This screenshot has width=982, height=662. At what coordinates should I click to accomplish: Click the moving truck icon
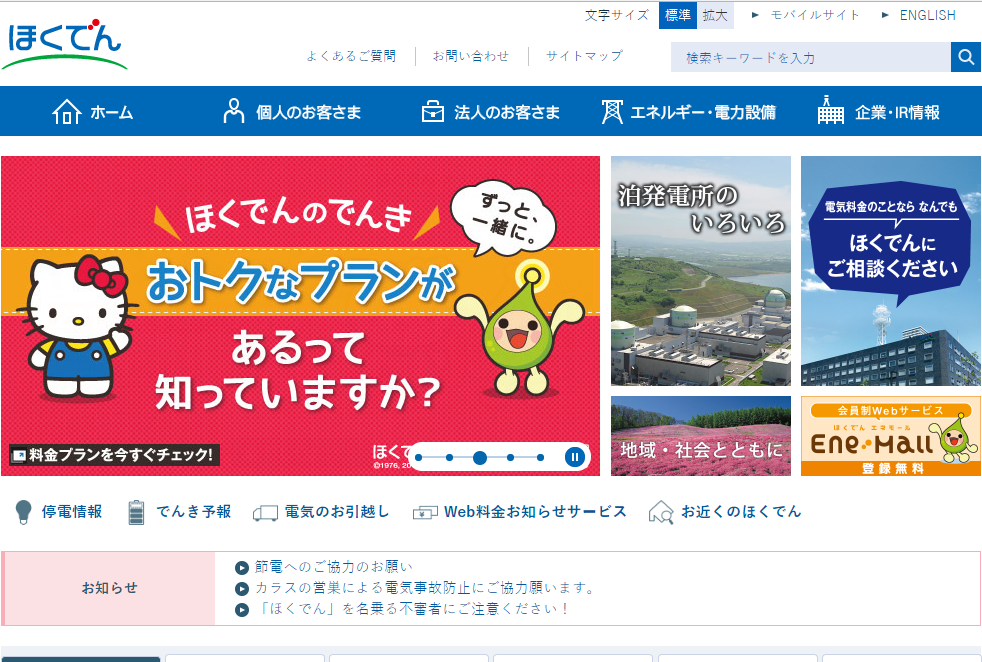265,512
